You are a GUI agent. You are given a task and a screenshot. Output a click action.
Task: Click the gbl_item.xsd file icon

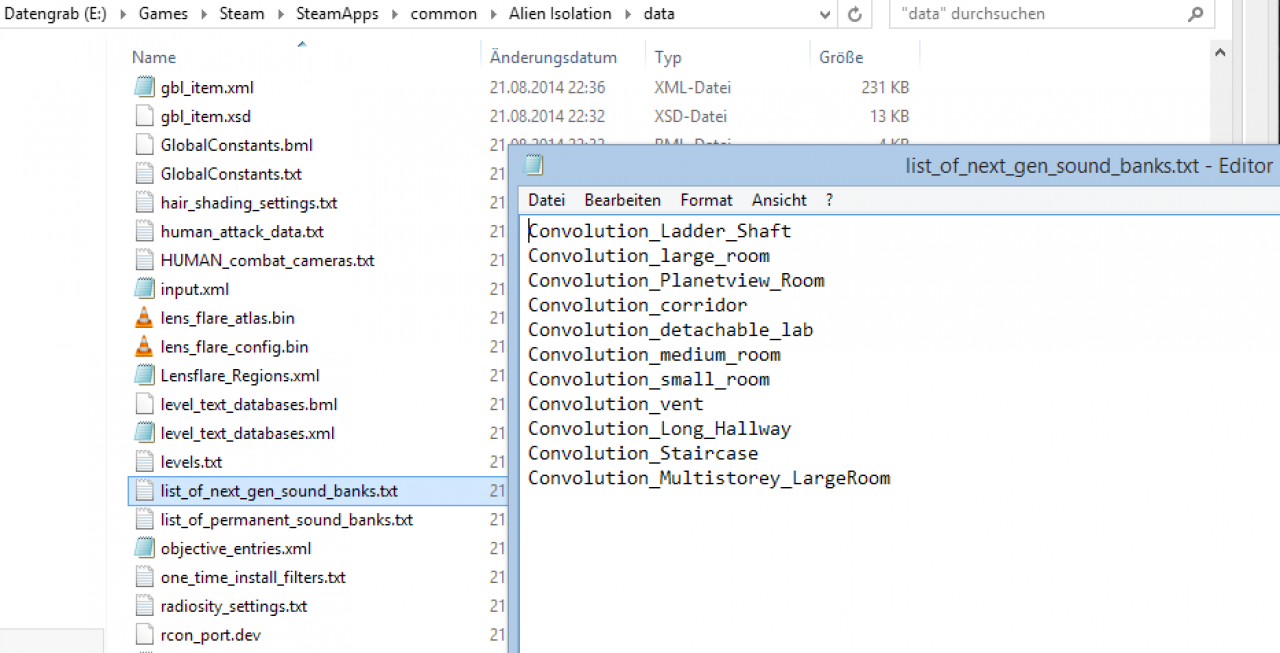pos(144,116)
